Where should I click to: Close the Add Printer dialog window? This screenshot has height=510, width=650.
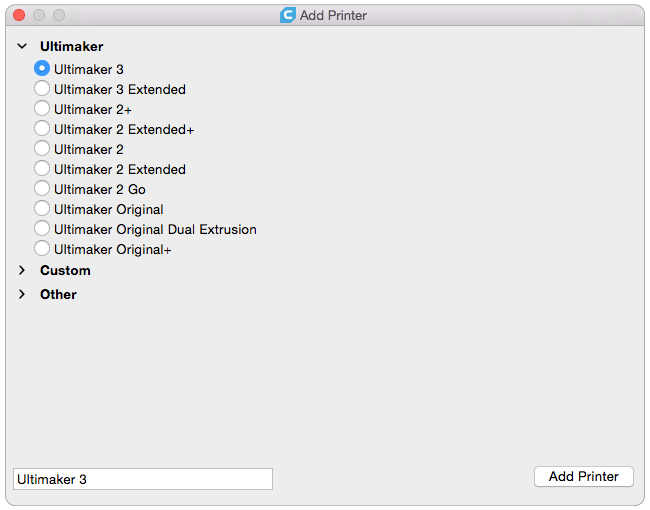19,15
